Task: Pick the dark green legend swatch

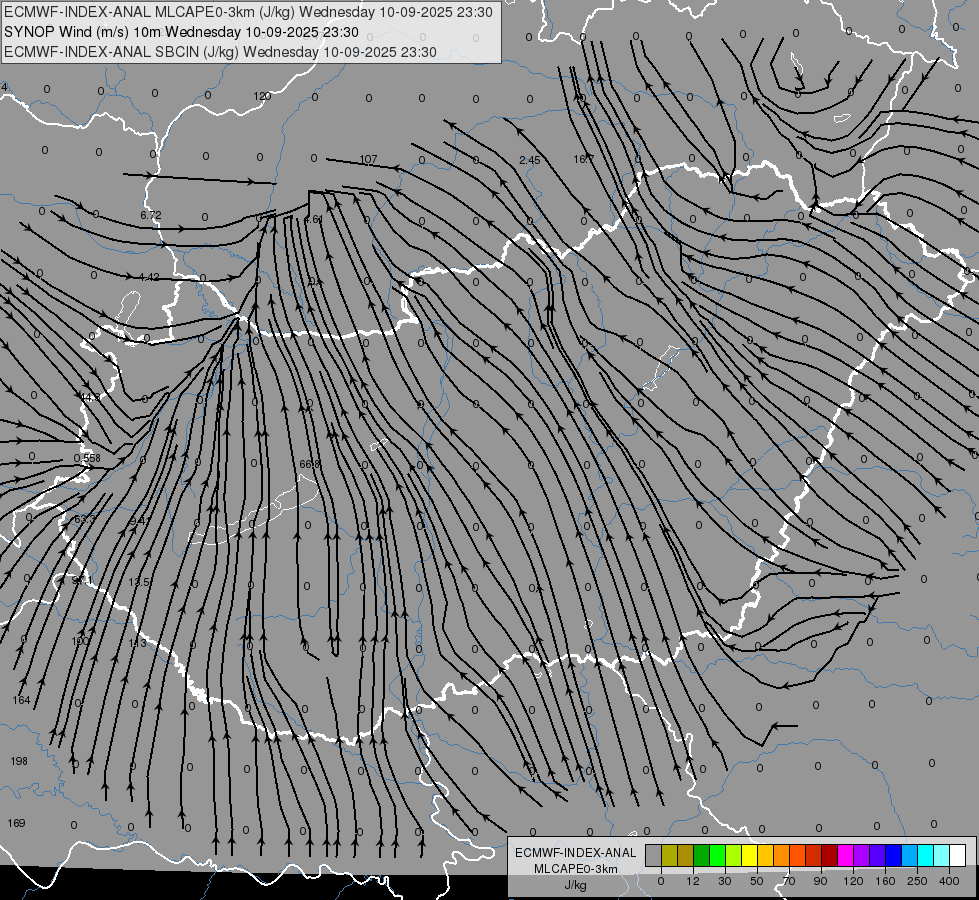Action: click(x=702, y=855)
